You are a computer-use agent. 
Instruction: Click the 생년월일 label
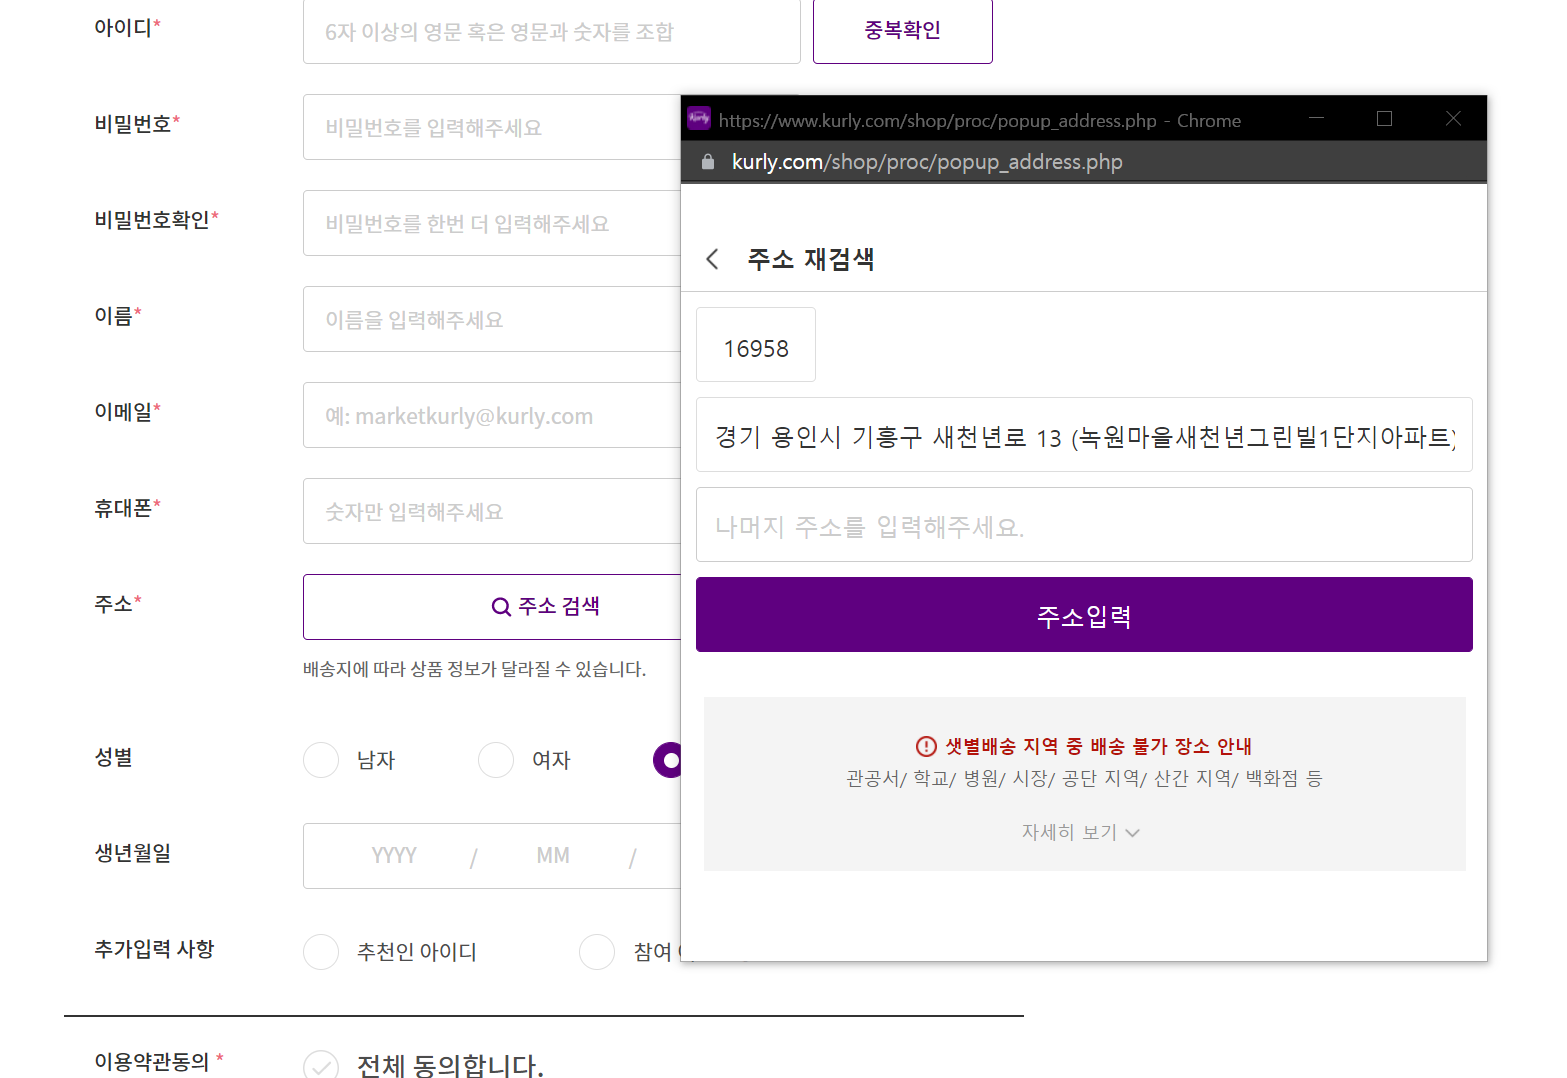pyautogui.click(x=133, y=853)
